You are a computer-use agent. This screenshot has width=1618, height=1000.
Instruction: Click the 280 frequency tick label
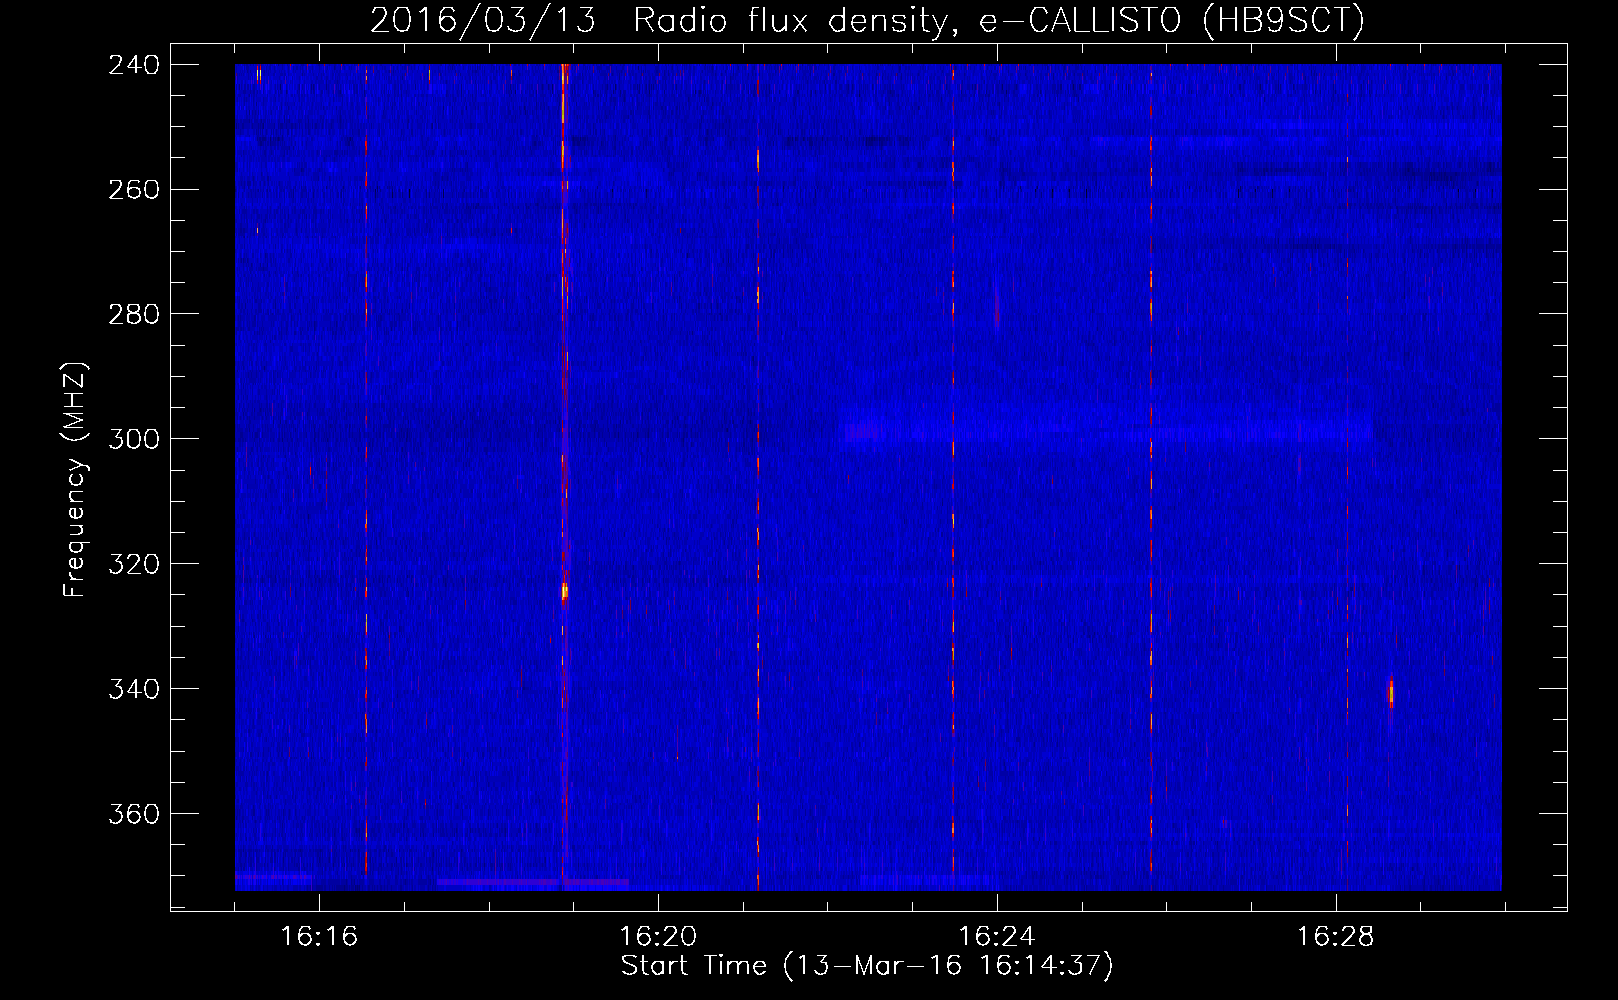tap(133, 314)
